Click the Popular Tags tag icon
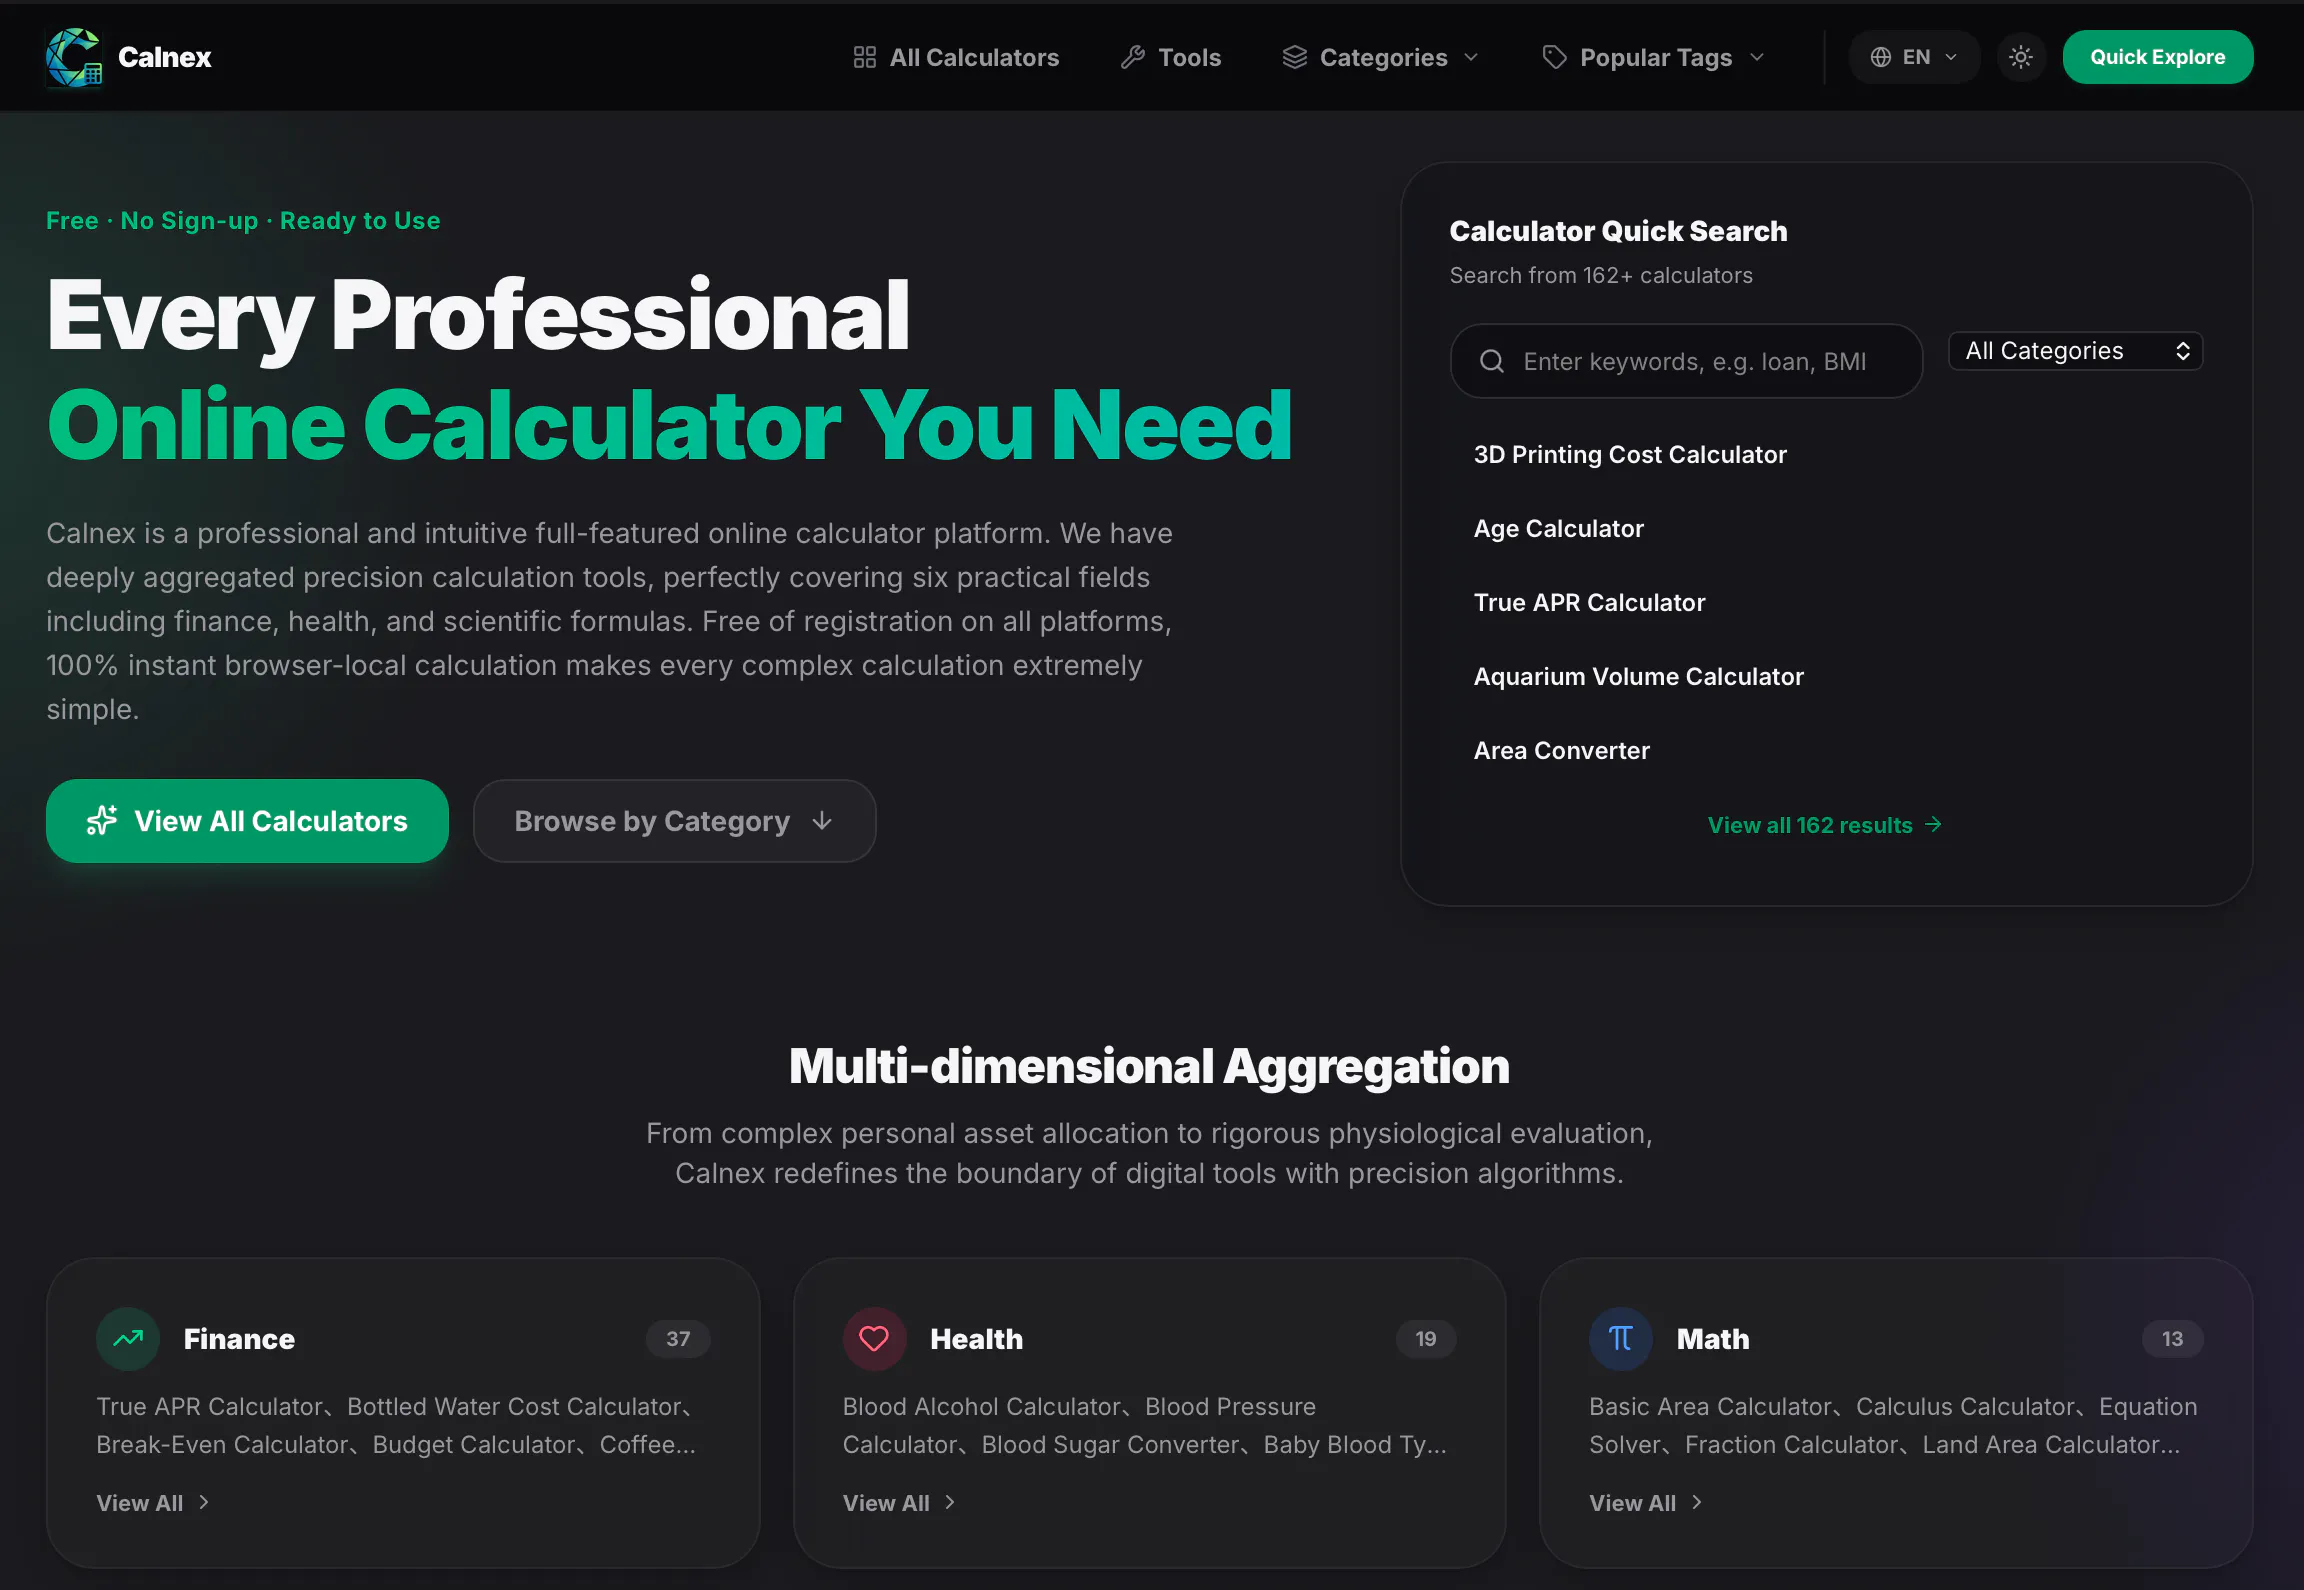This screenshot has height=1590, width=2304. coord(1555,57)
